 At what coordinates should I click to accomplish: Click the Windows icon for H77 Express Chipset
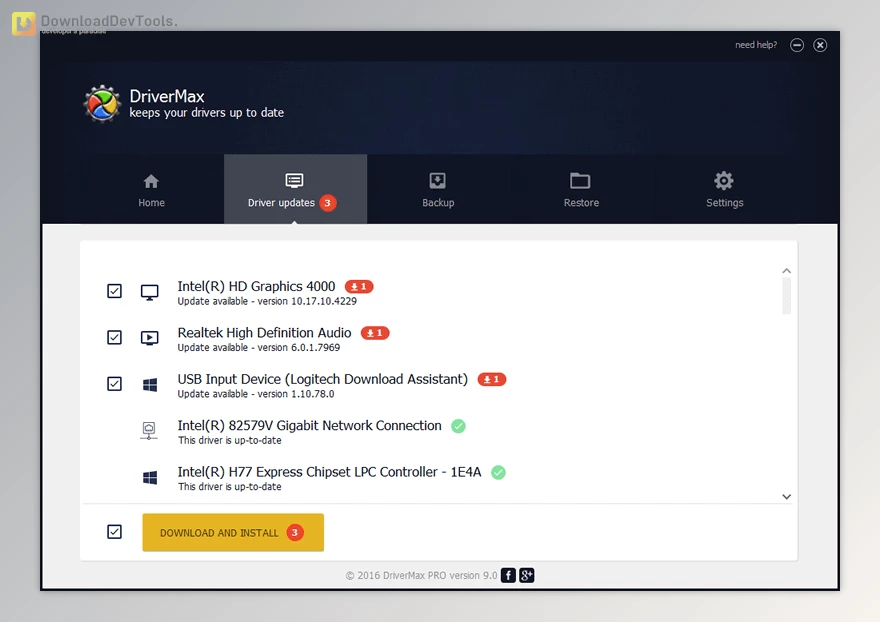[150, 477]
